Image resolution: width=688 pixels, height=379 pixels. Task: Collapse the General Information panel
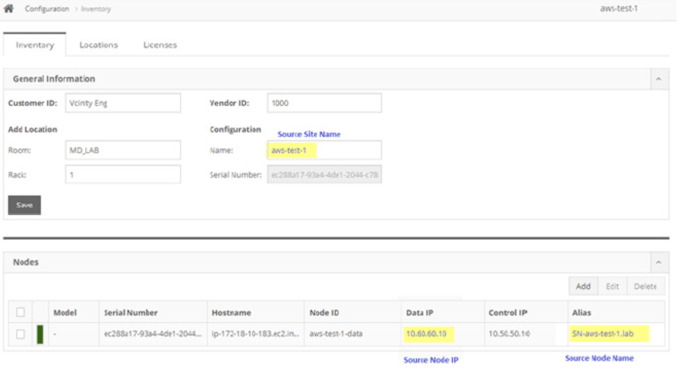658,79
